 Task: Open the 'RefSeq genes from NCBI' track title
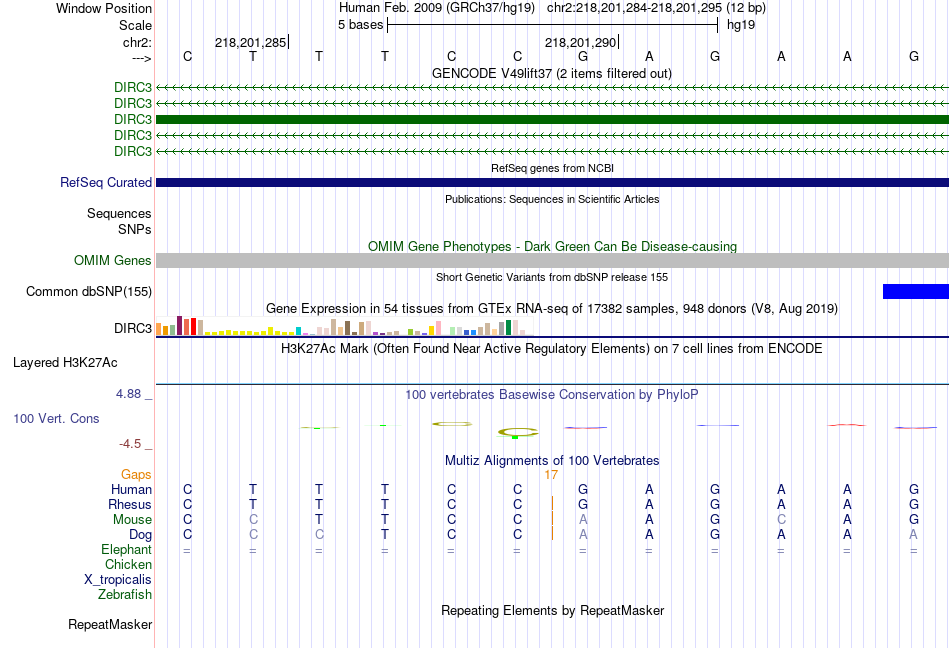click(552, 168)
